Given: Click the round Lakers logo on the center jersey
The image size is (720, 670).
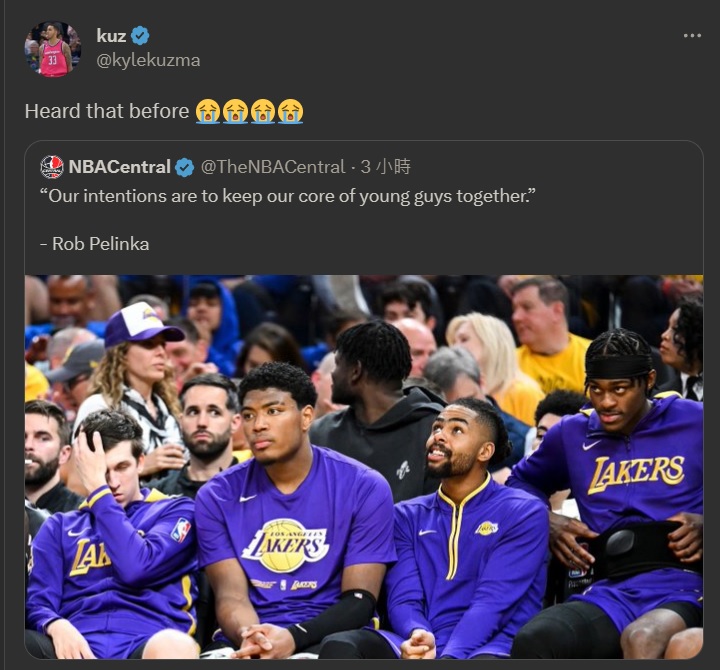Looking at the screenshot, I should [x=288, y=542].
